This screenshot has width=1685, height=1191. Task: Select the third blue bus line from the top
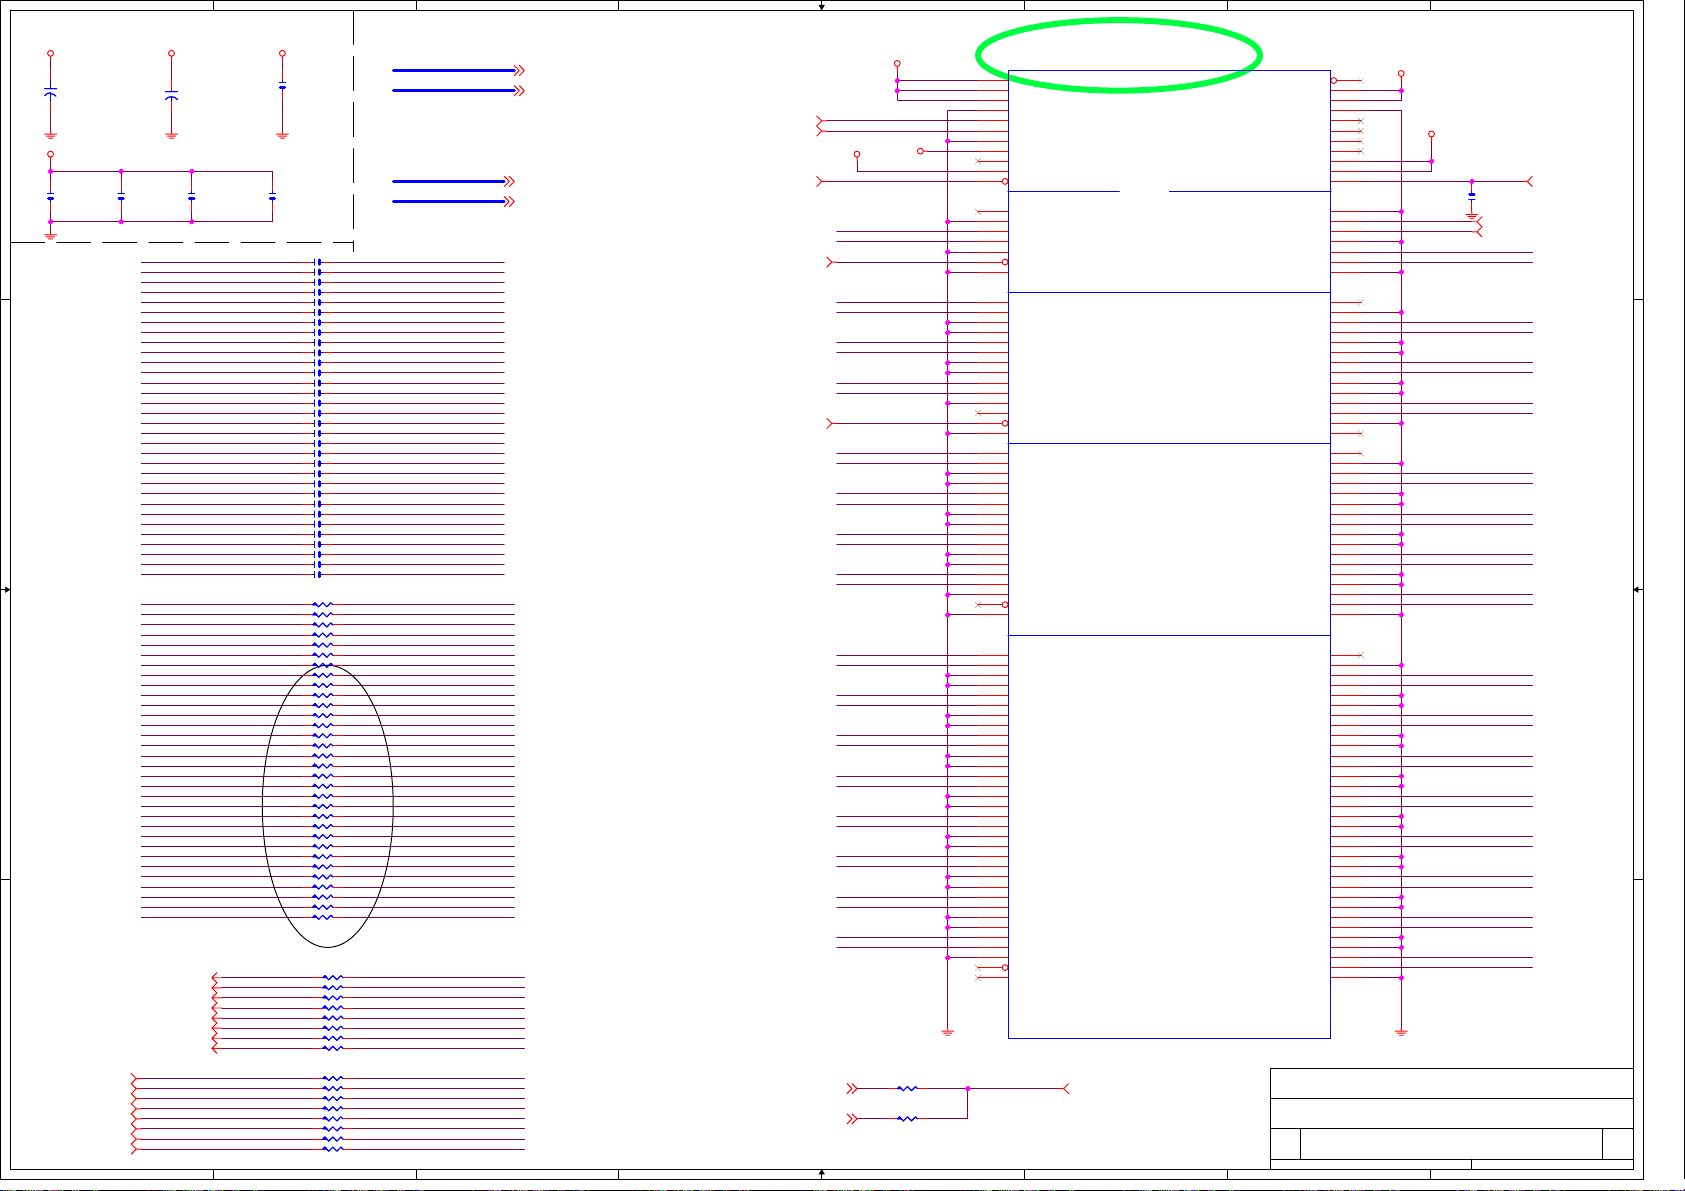tap(453, 182)
